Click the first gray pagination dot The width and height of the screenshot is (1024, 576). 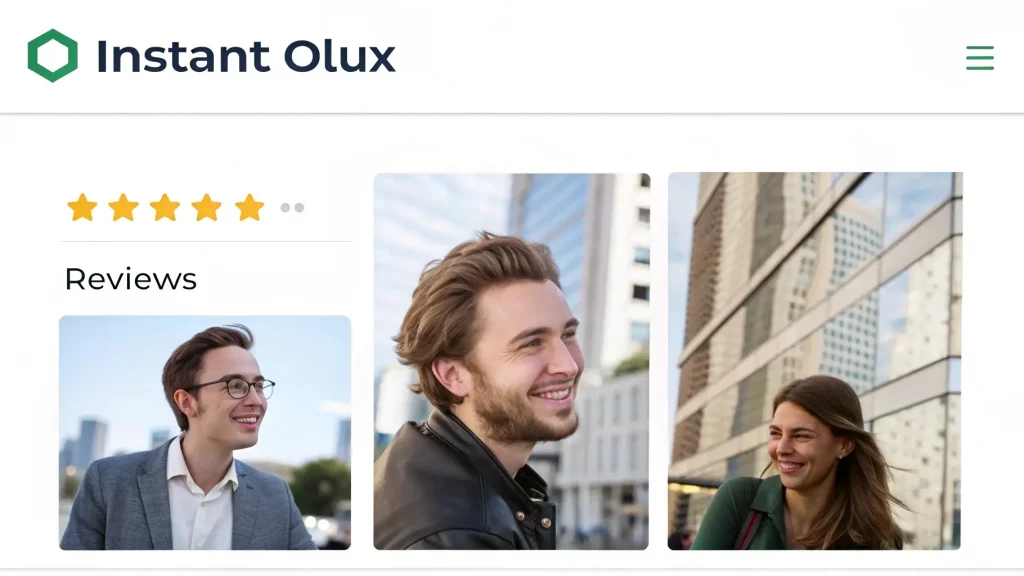pyautogui.click(x=285, y=208)
